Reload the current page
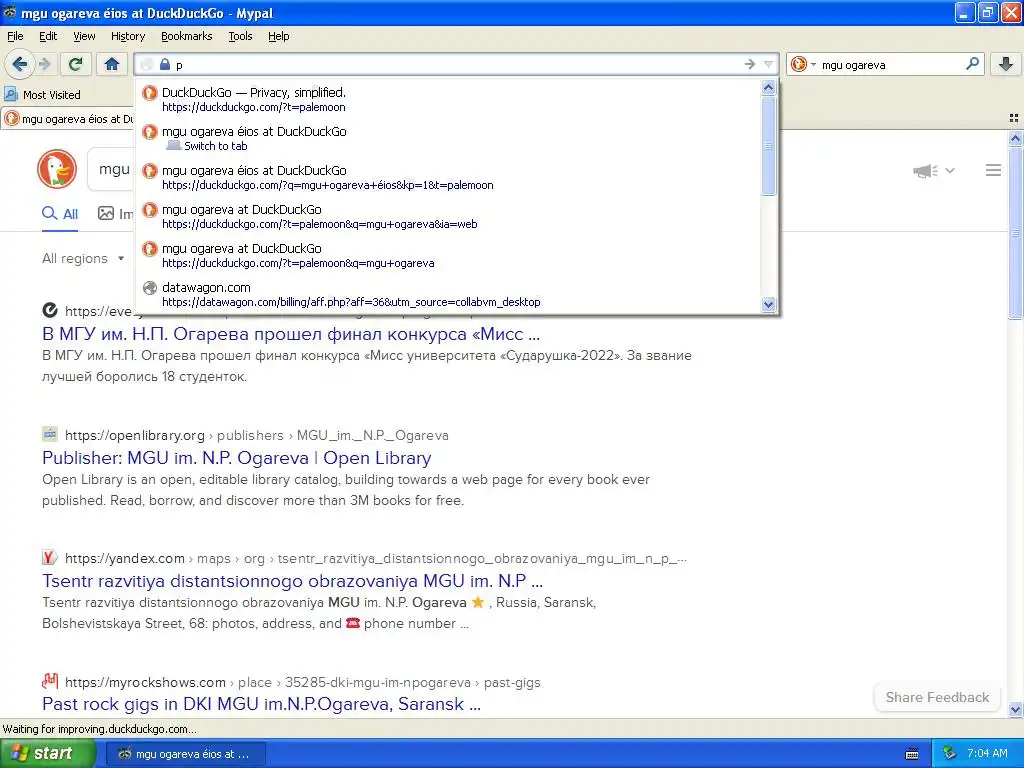 [x=76, y=64]
